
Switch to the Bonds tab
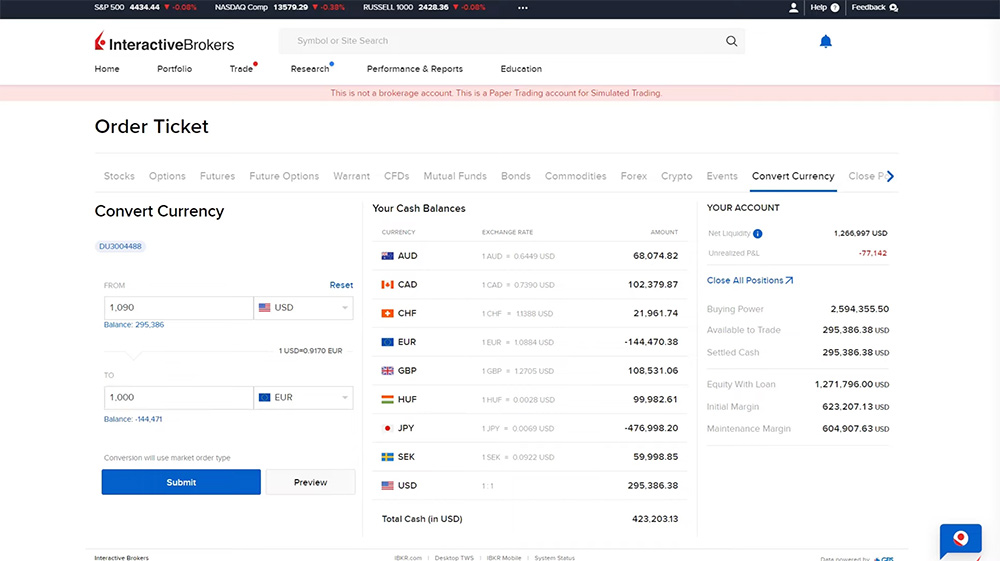(x=515, y=176)
